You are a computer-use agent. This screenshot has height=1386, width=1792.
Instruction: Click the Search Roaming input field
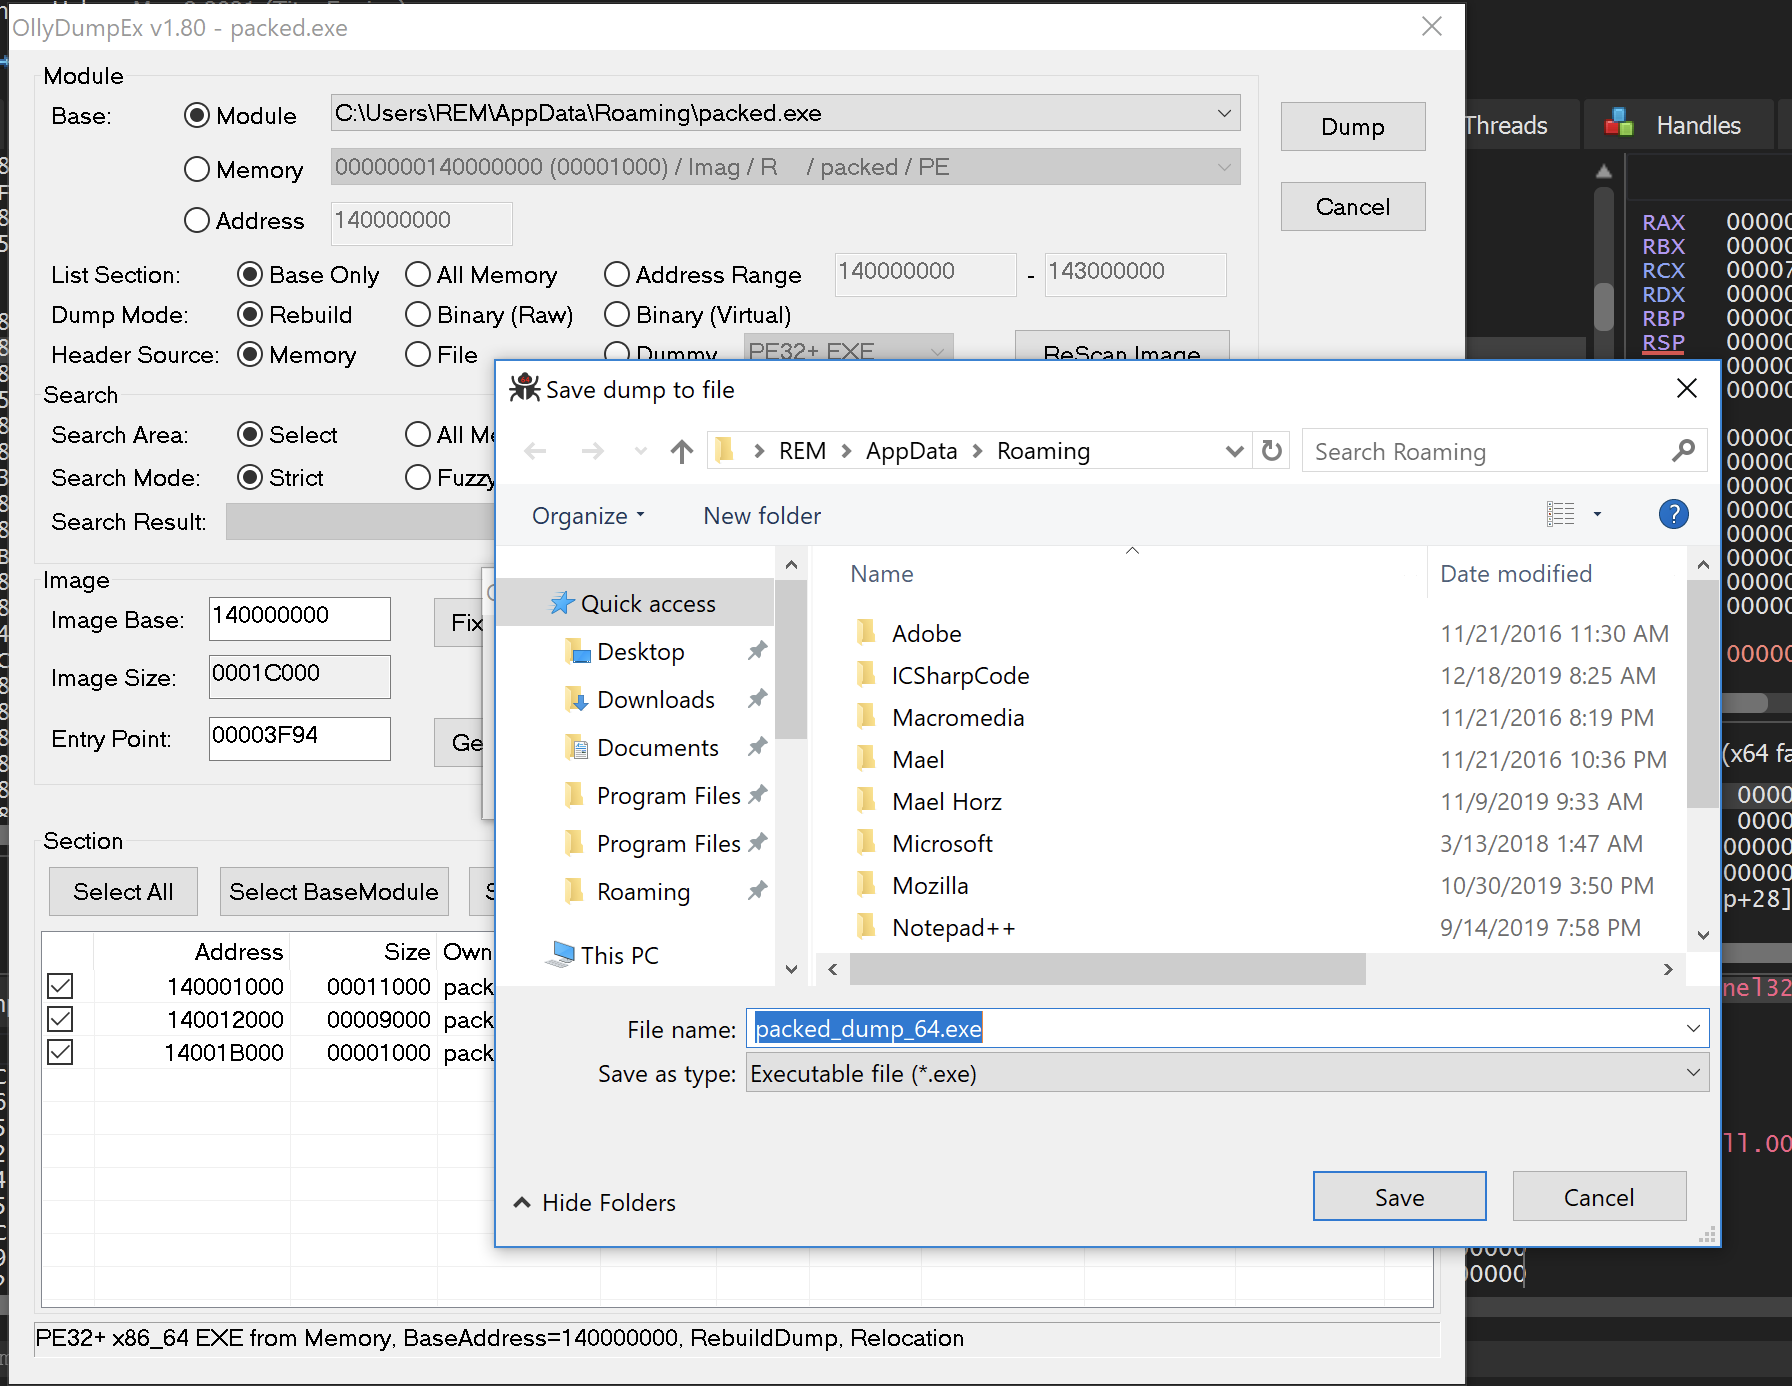tap(1485, 451)
